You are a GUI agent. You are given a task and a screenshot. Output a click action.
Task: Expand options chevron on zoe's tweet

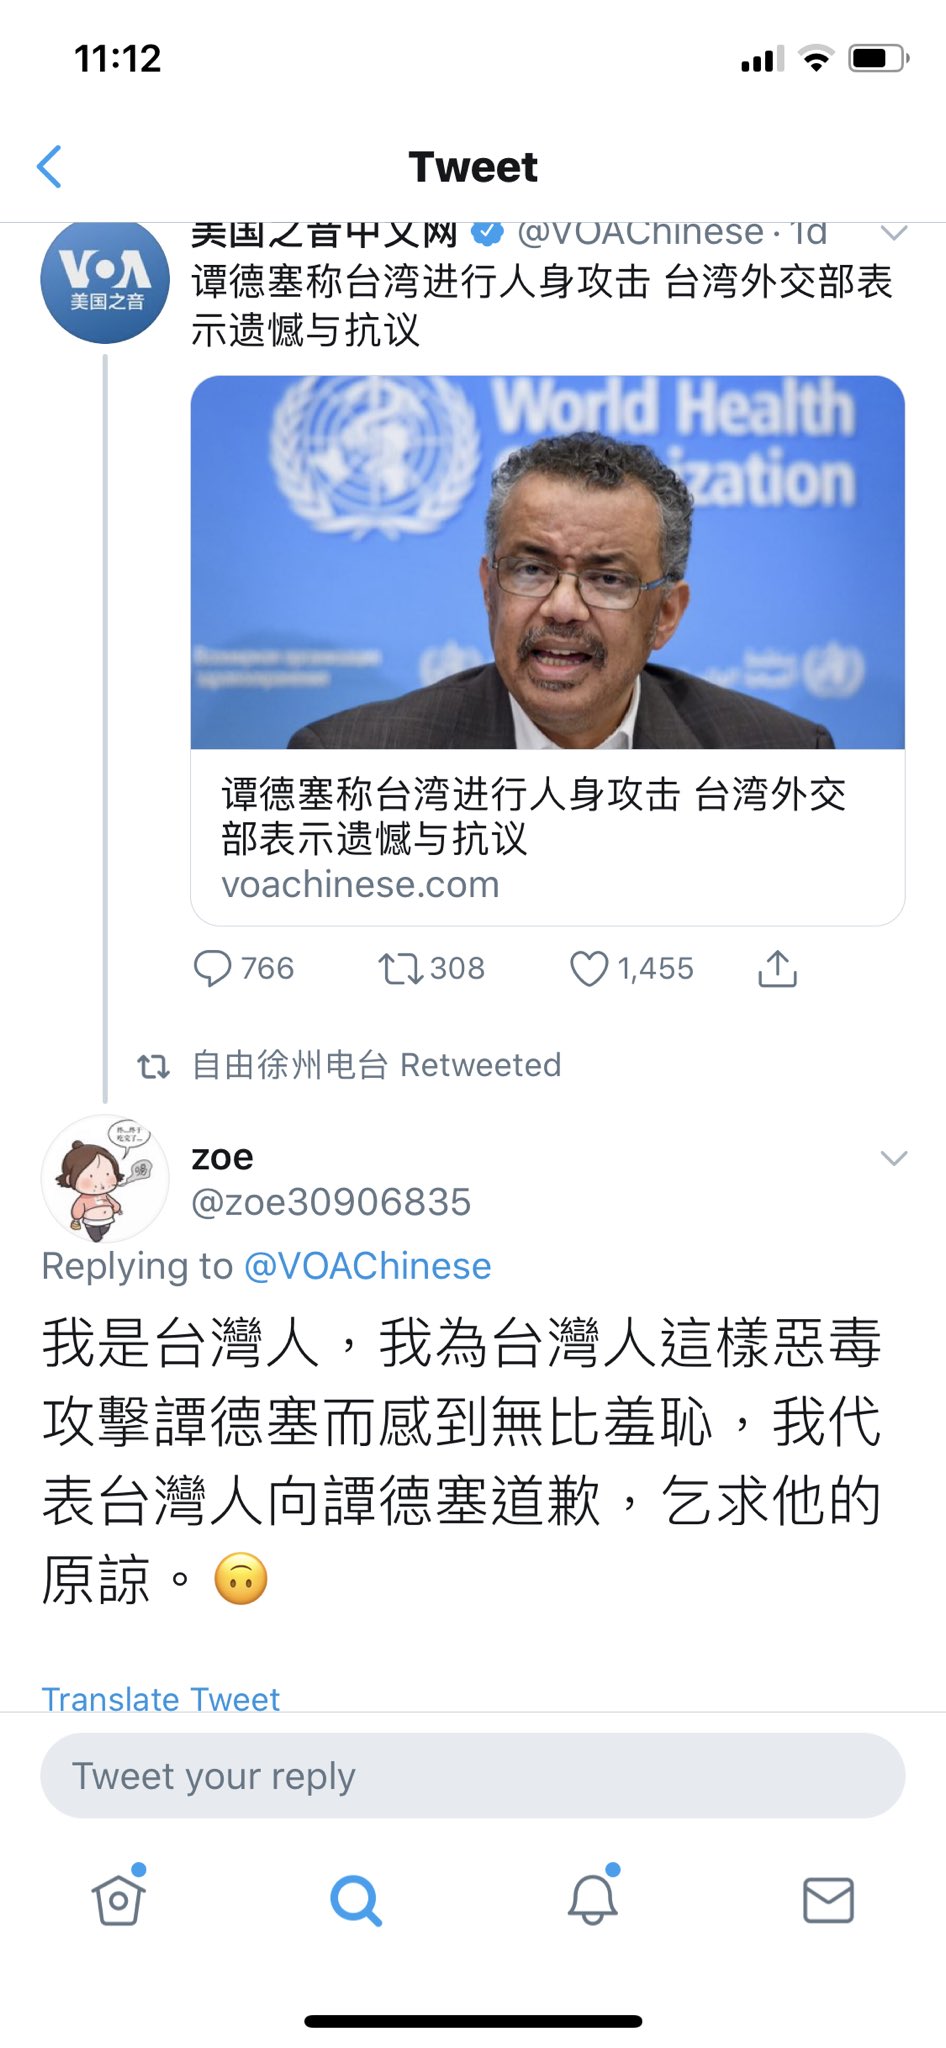point(893,1158)
